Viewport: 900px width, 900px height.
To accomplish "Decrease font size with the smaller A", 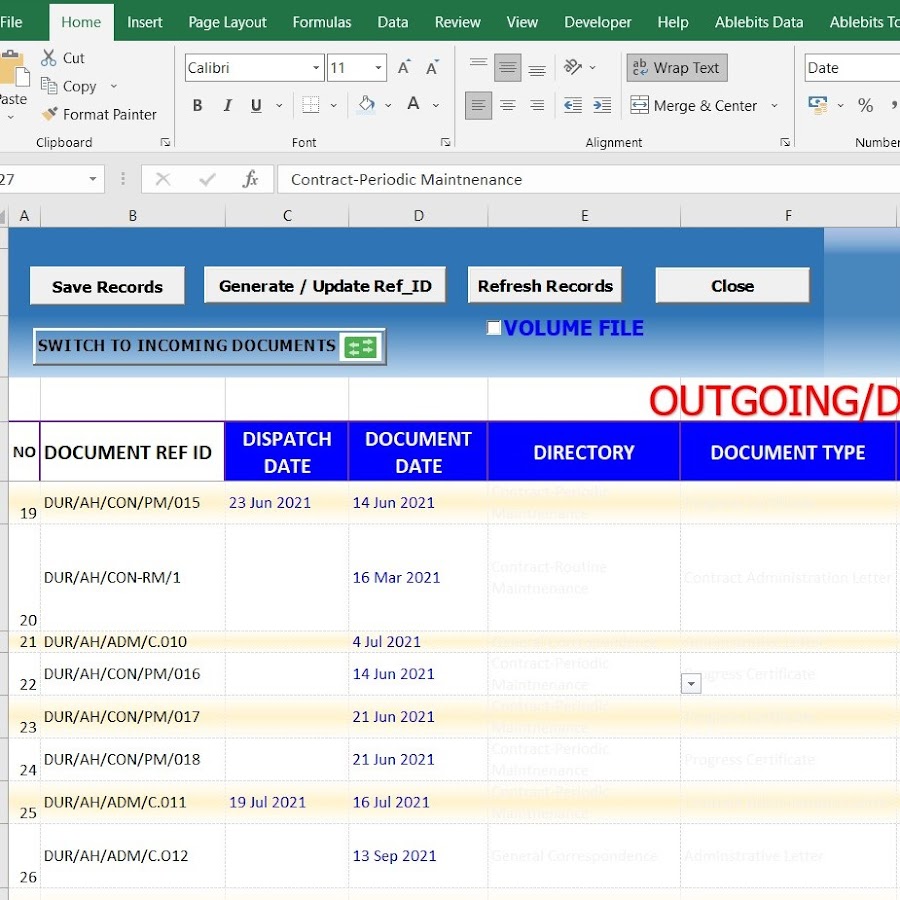I will click(432, 68).
